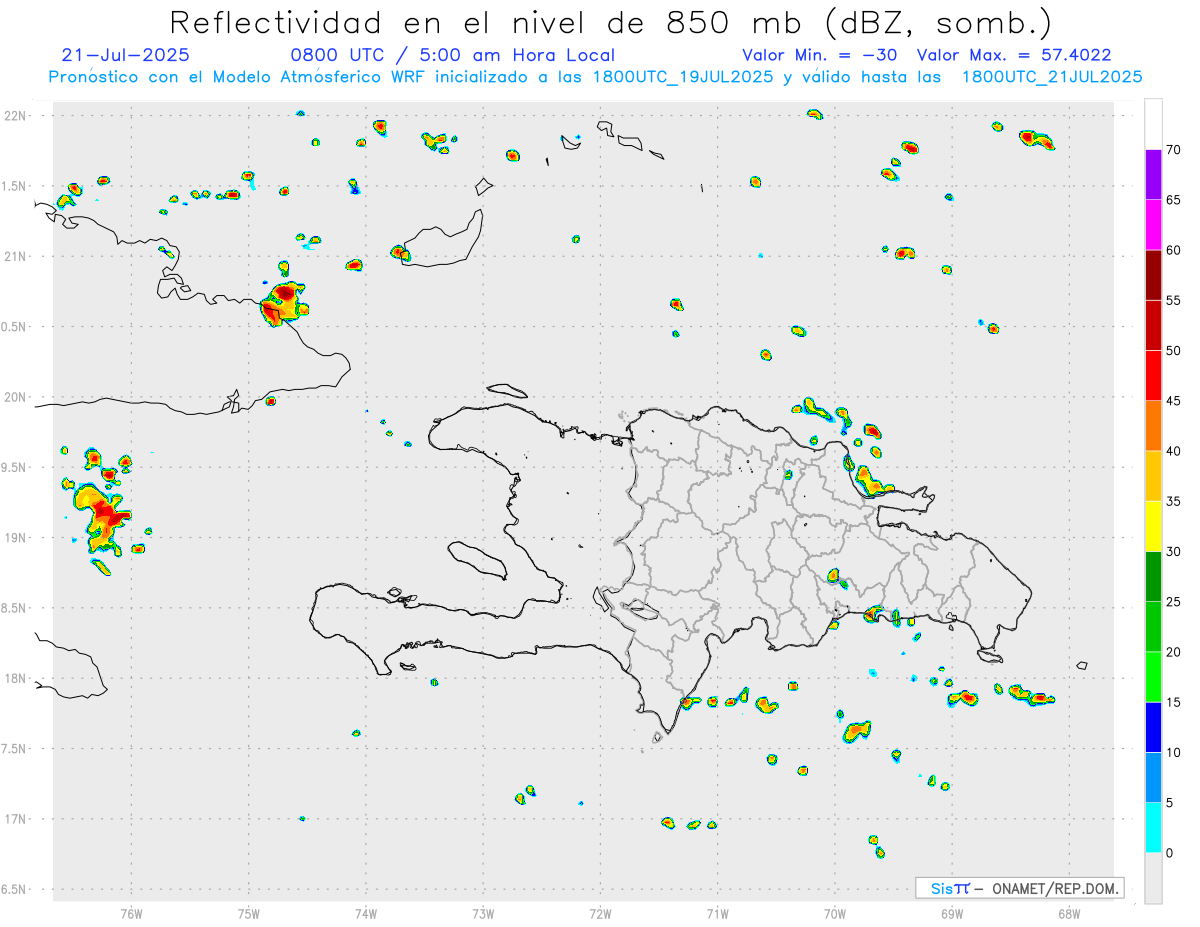Click the latitude axis label '22N'
Viewport: 1200px width, 927px height.
click(15, 116)
